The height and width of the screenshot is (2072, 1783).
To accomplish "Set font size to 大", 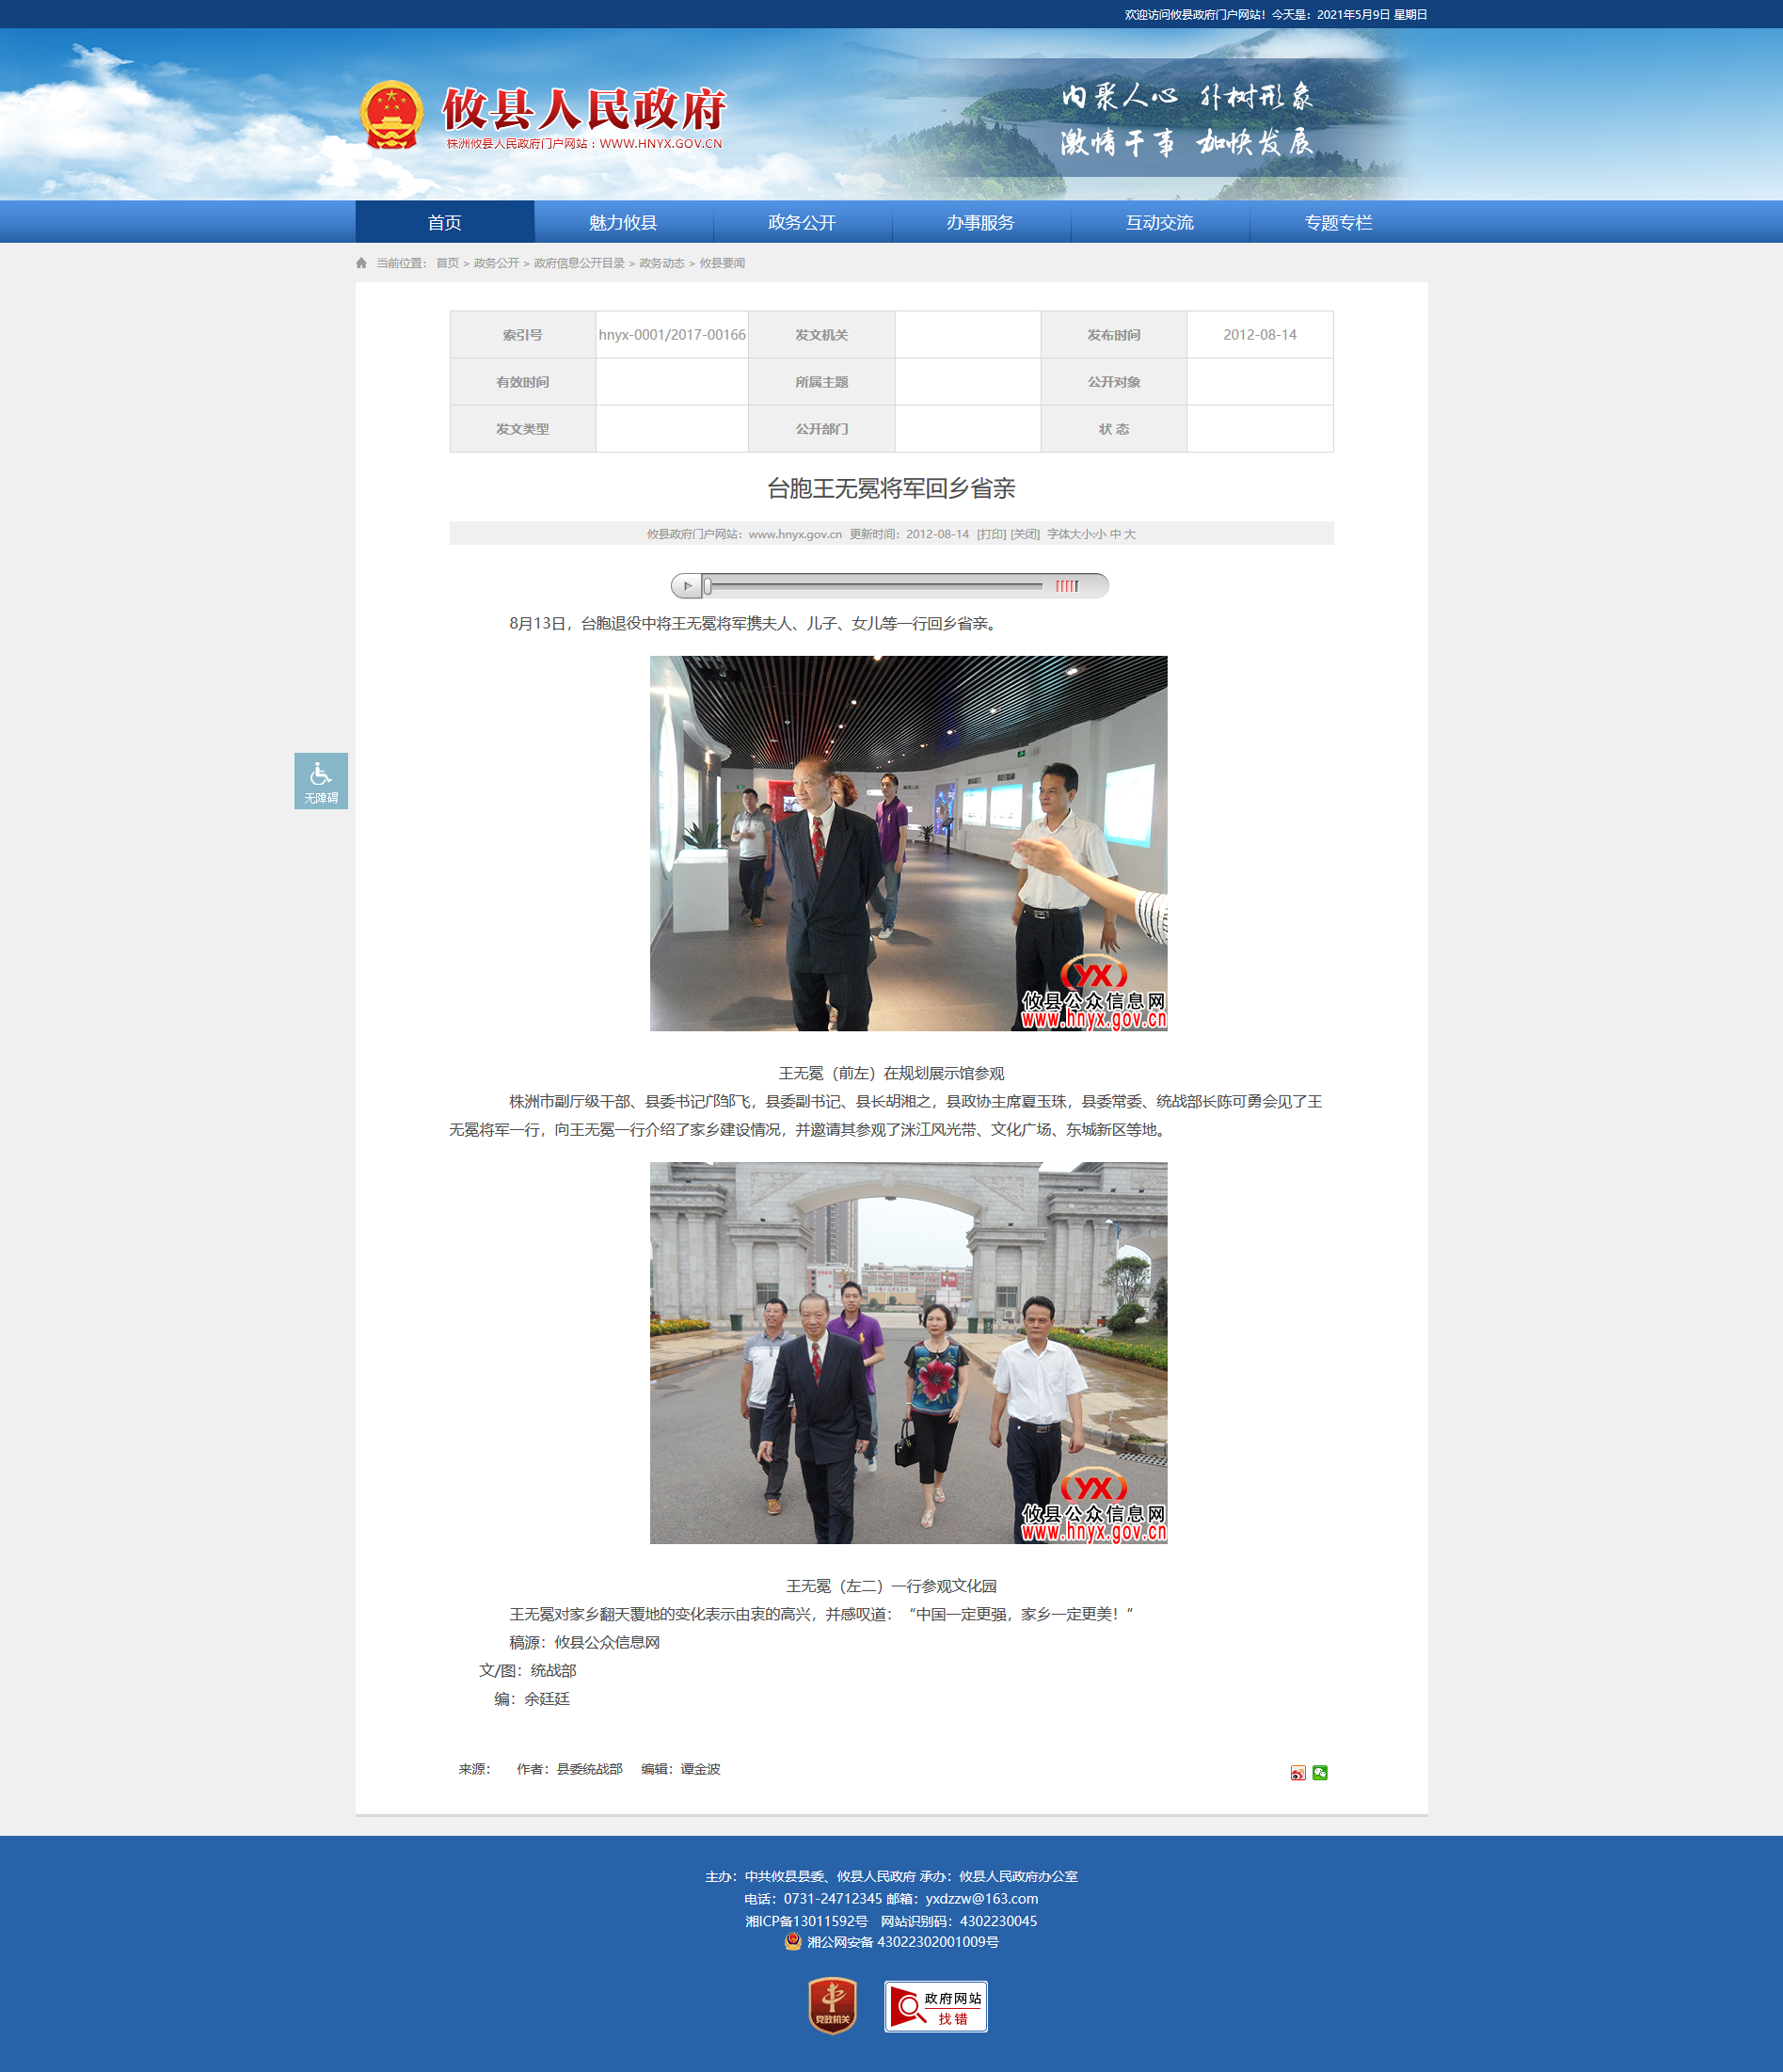I will pos(1130,534).
